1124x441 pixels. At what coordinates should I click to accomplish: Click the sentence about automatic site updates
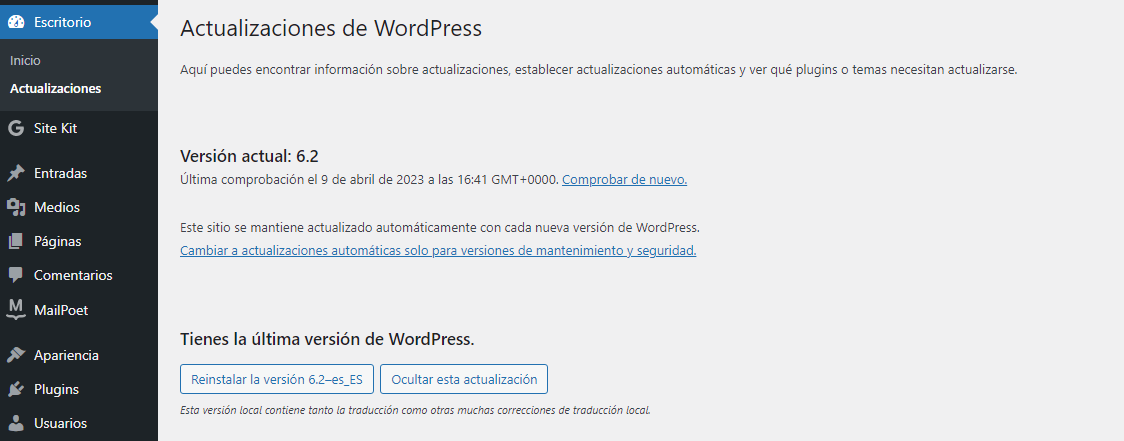click(439, 228)
